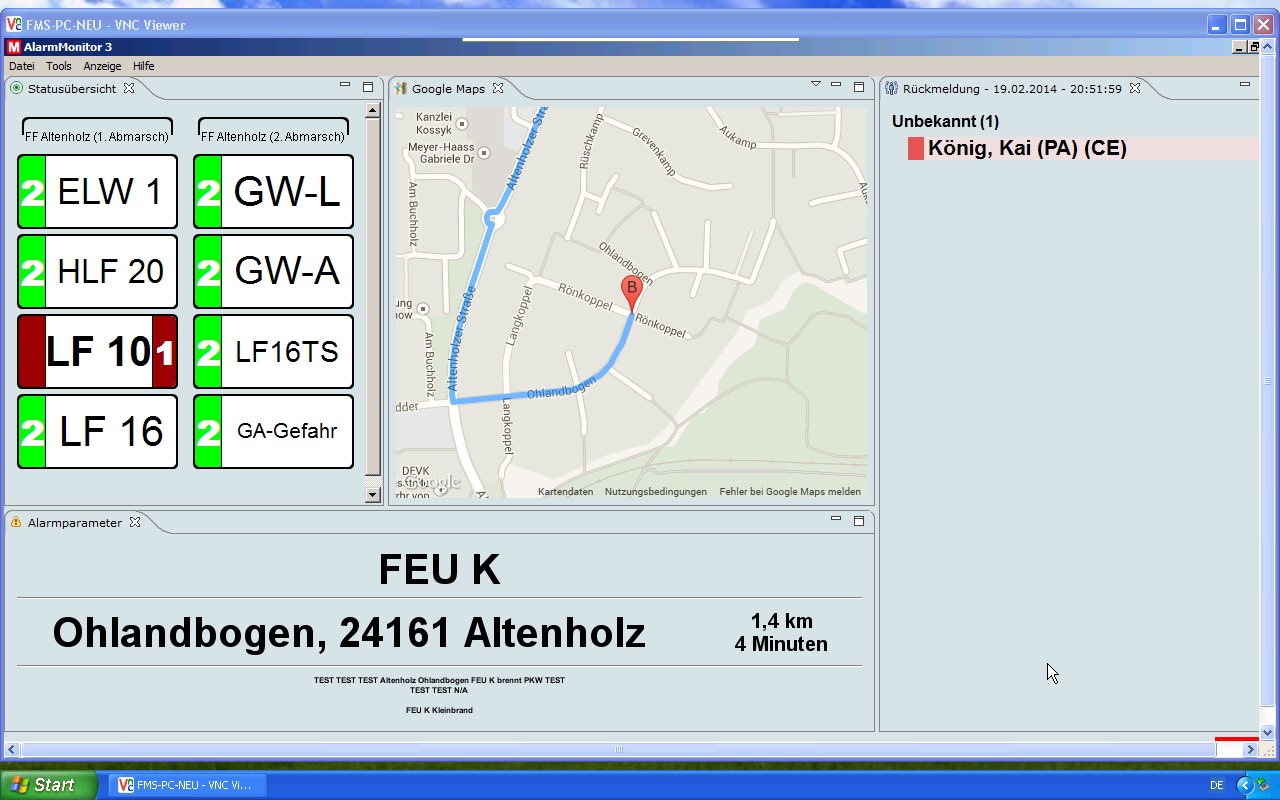Click the red B destination marker on map

point(631,291)
